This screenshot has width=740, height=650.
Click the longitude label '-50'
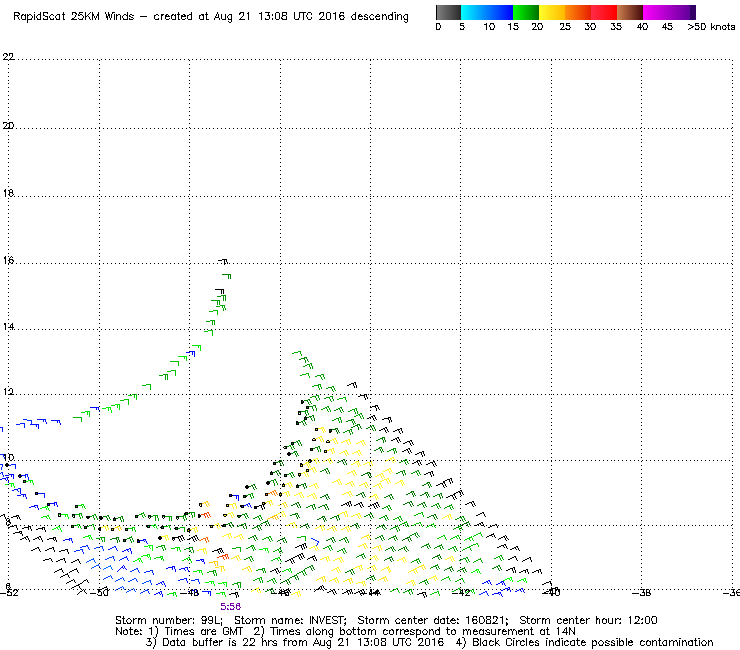tap(99, 593)
